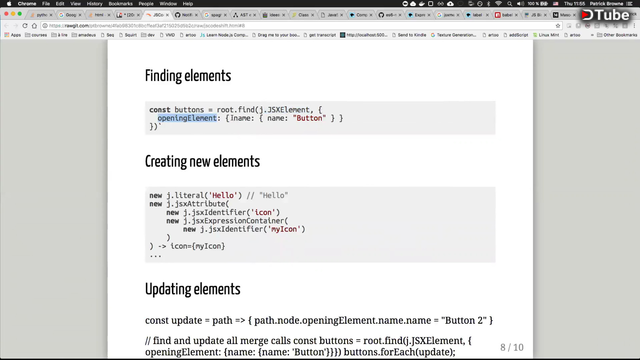Open the 'Seq' bookmark
This screenshot has width=640, height=360.
pos(107,35)
